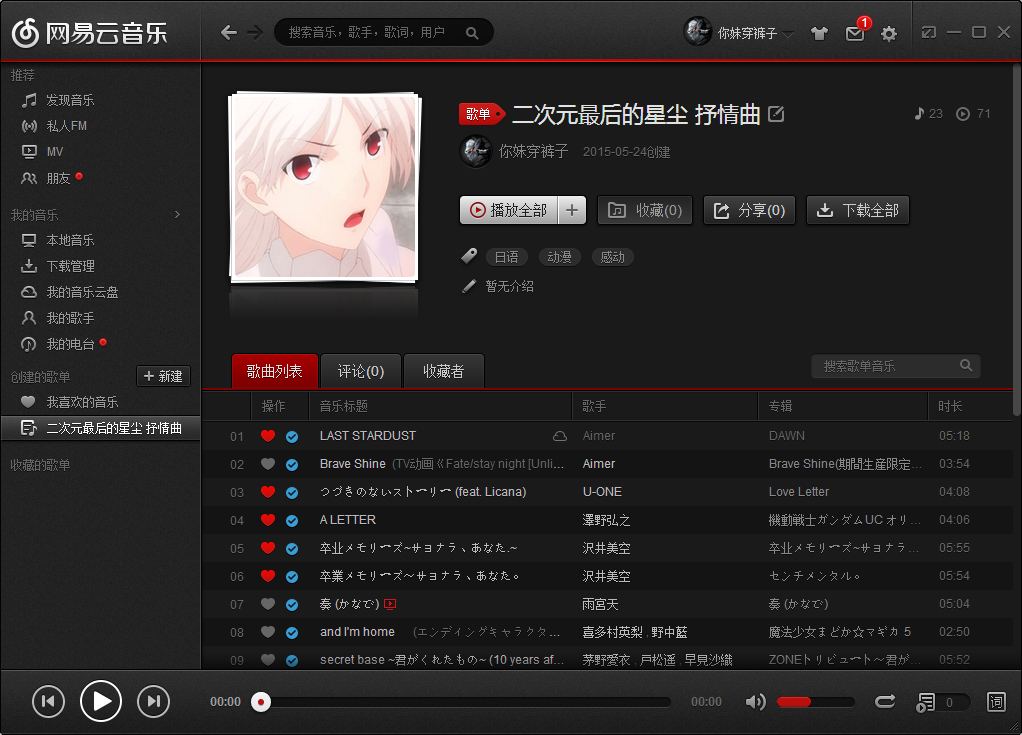Like Brave Shine with heart icon

point(268,464)
